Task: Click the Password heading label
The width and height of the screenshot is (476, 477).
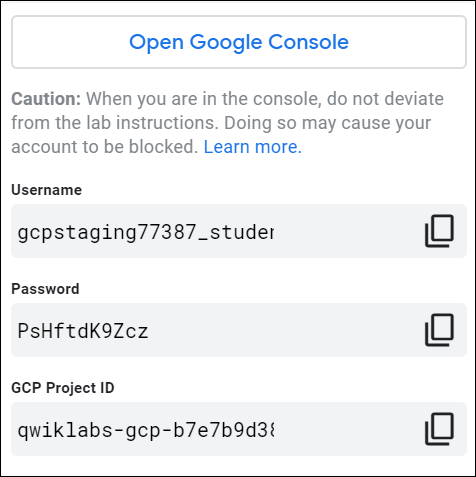Action: 45,289
